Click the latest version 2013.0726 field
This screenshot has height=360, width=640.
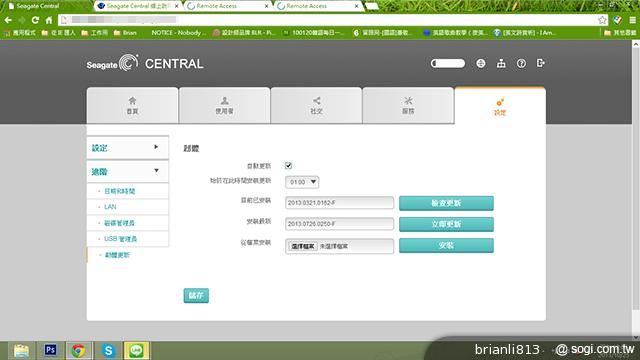point(340,224)
